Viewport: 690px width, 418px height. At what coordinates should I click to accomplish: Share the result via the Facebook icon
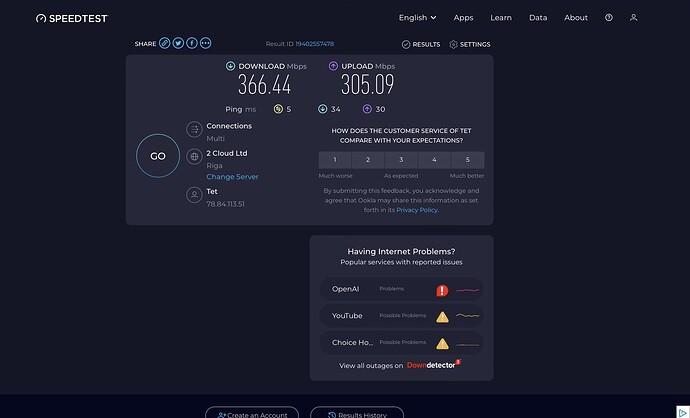(192, 43)
